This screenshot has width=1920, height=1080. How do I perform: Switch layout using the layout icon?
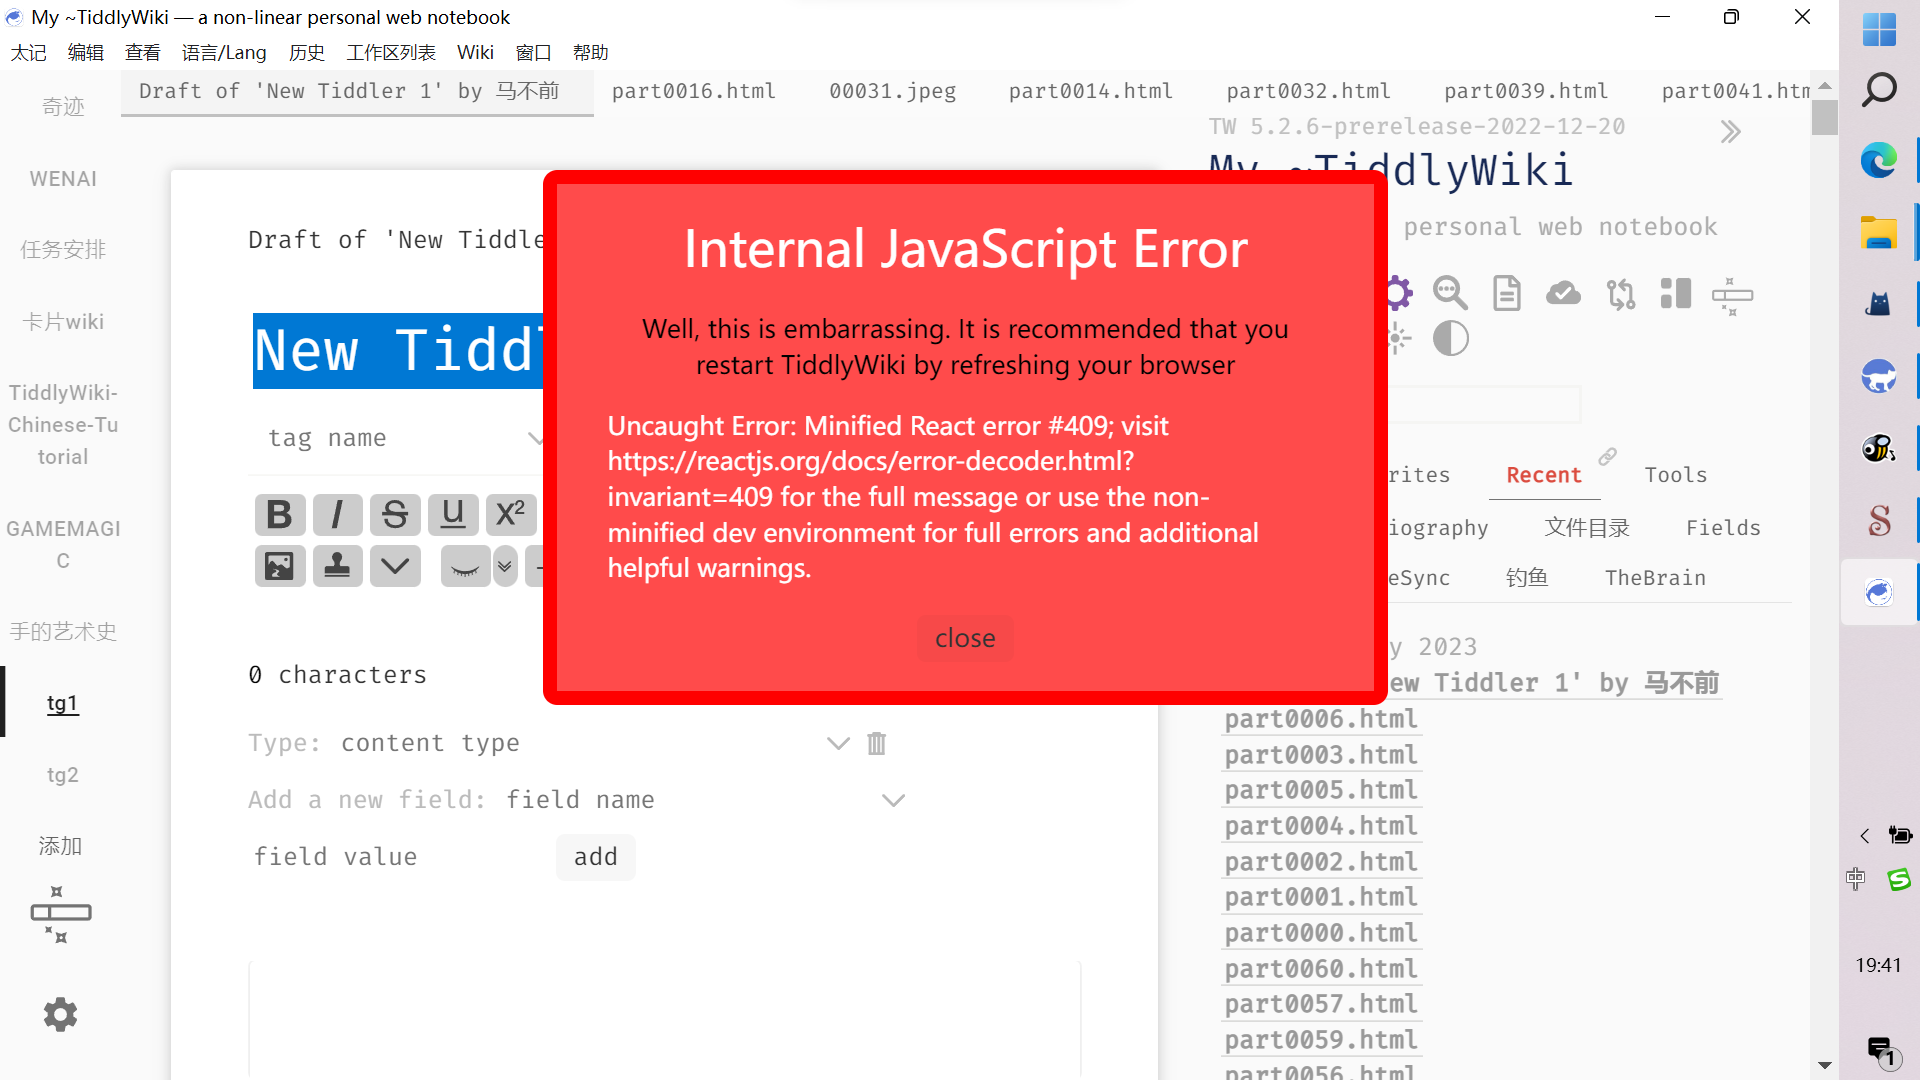1676,293
